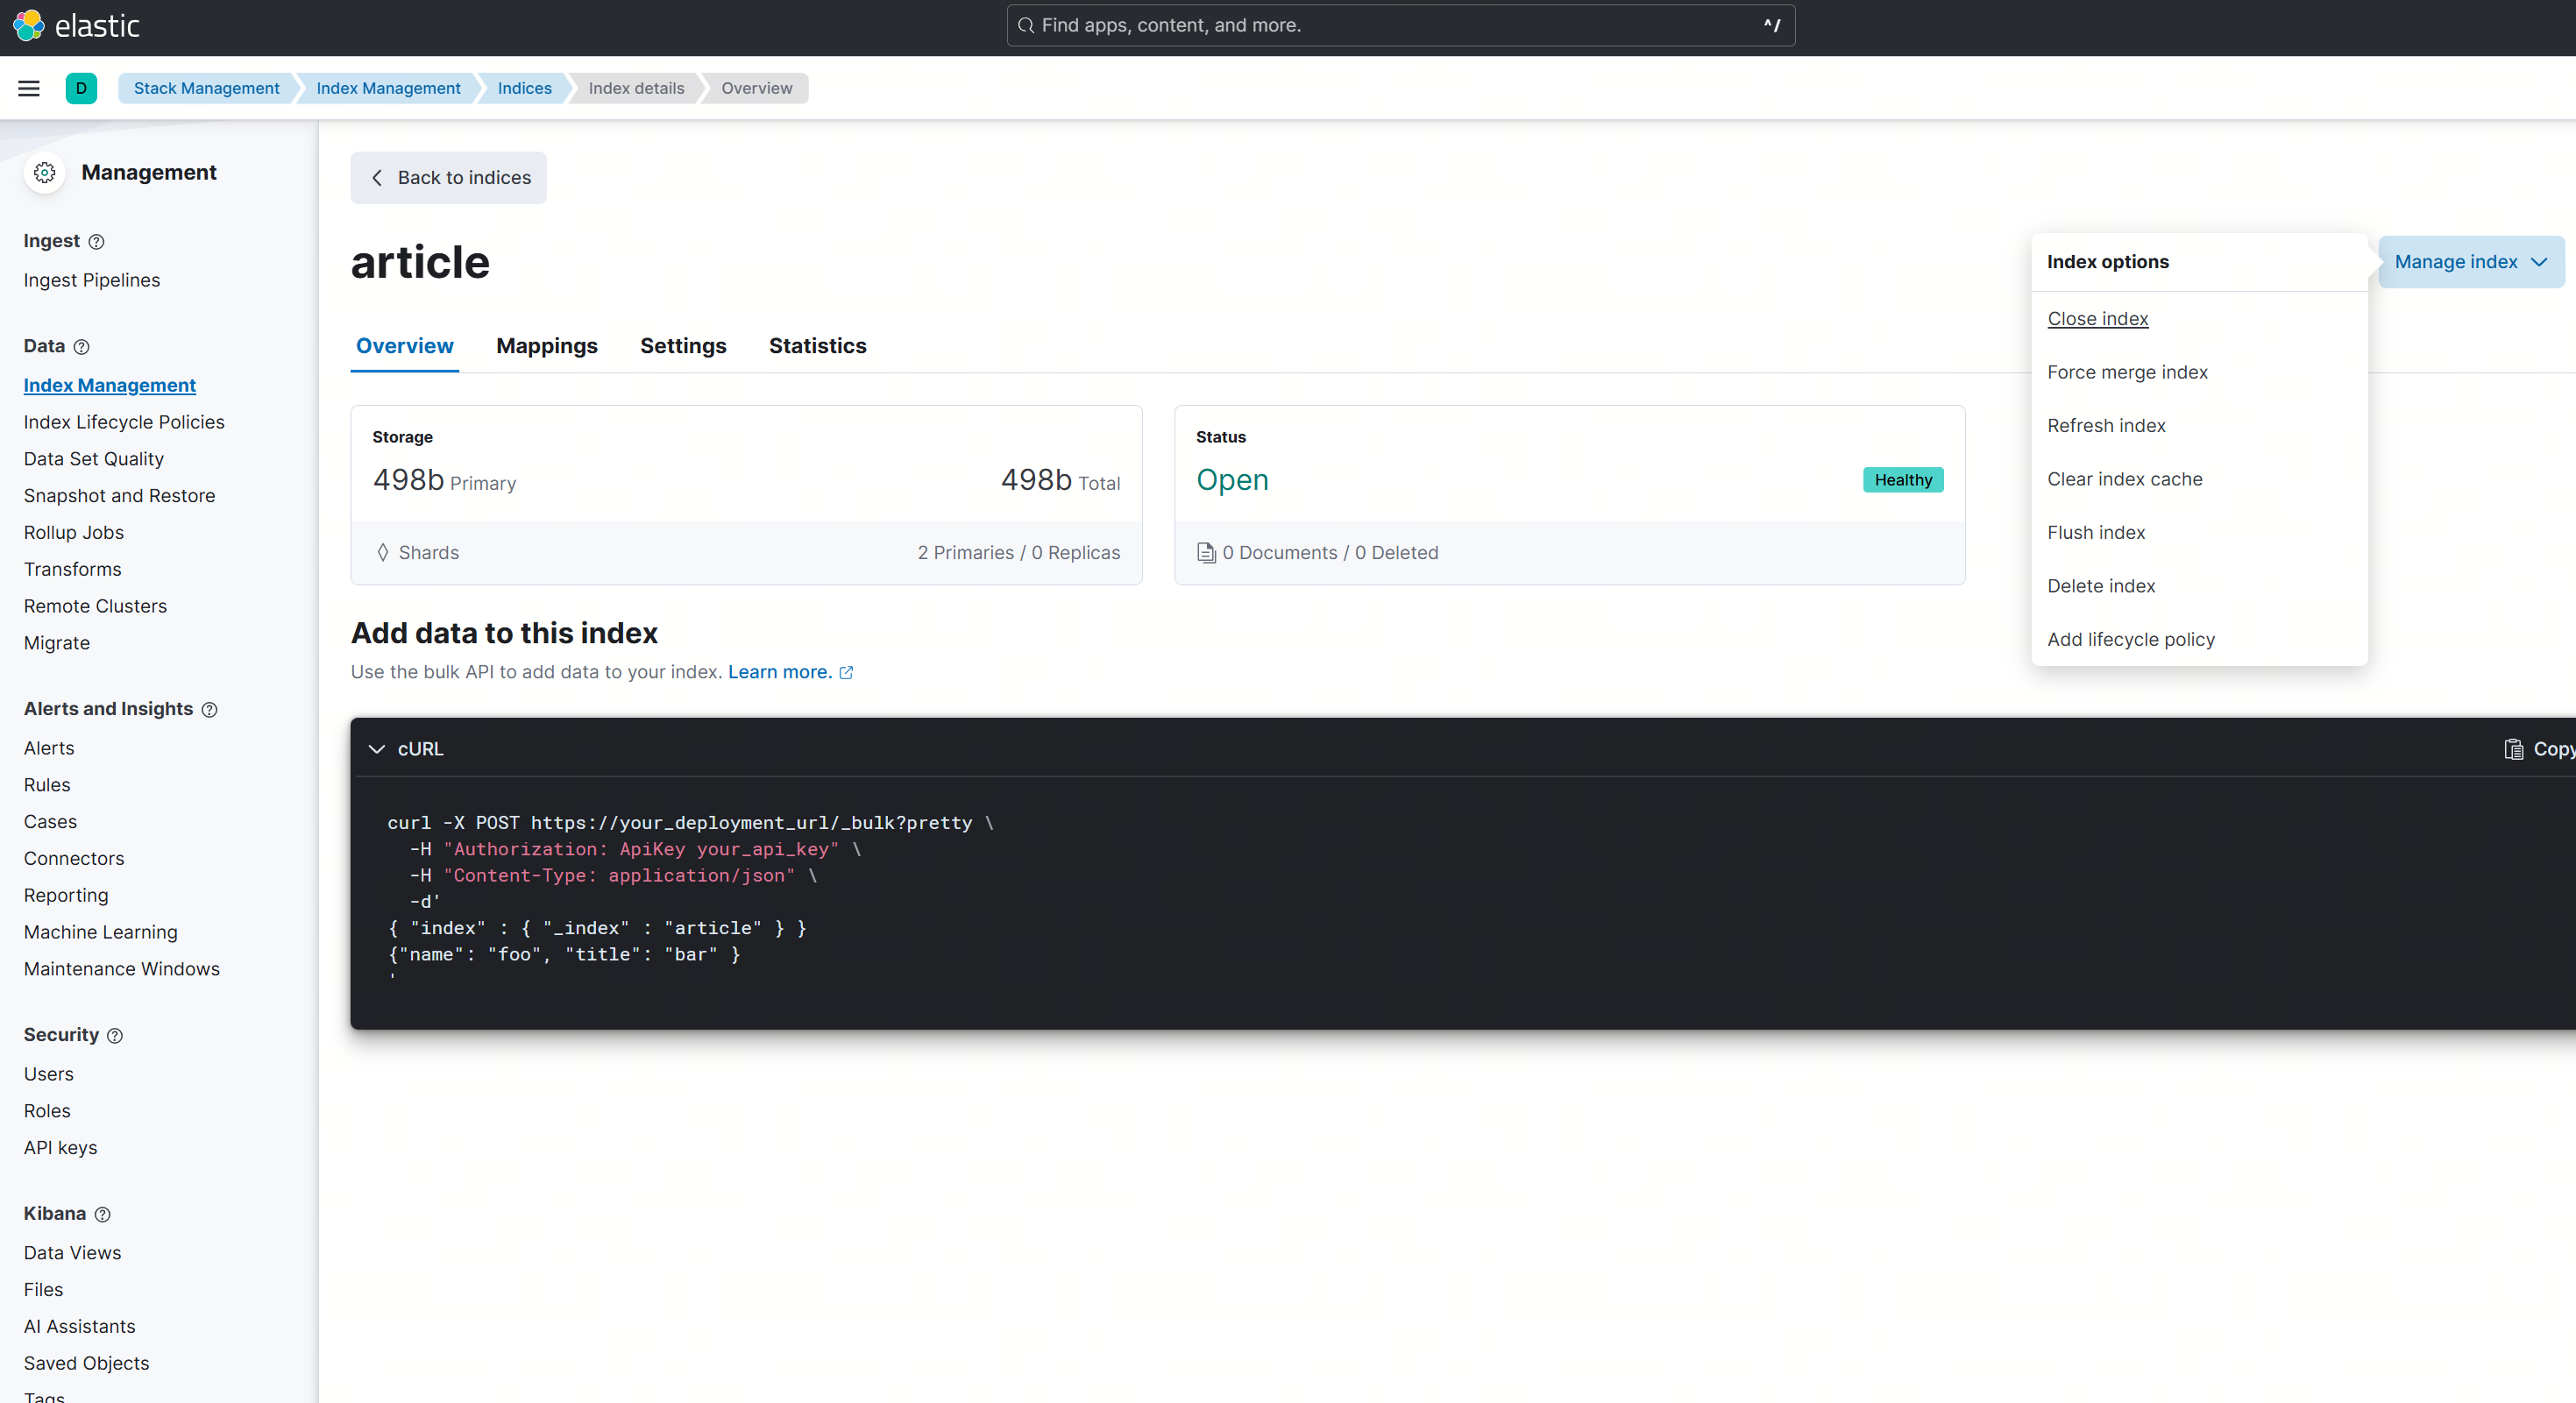
Task: Click the Security help icon
Action: [x=115, y=1036]
